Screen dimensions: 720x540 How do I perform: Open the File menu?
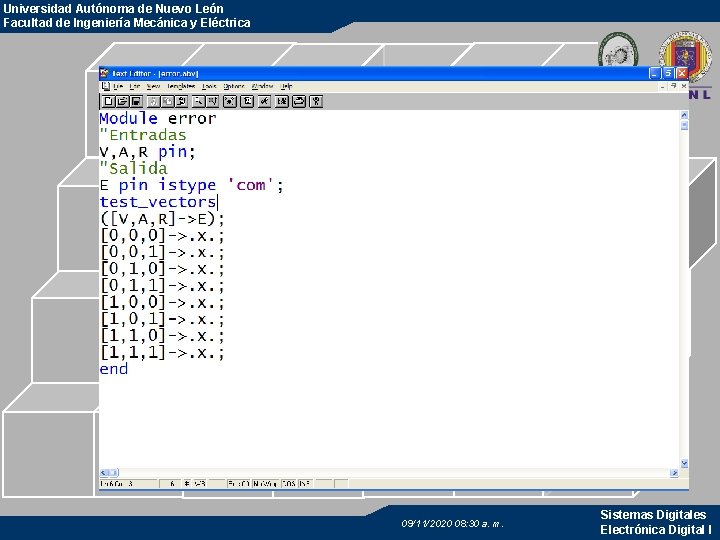[118, 86]
